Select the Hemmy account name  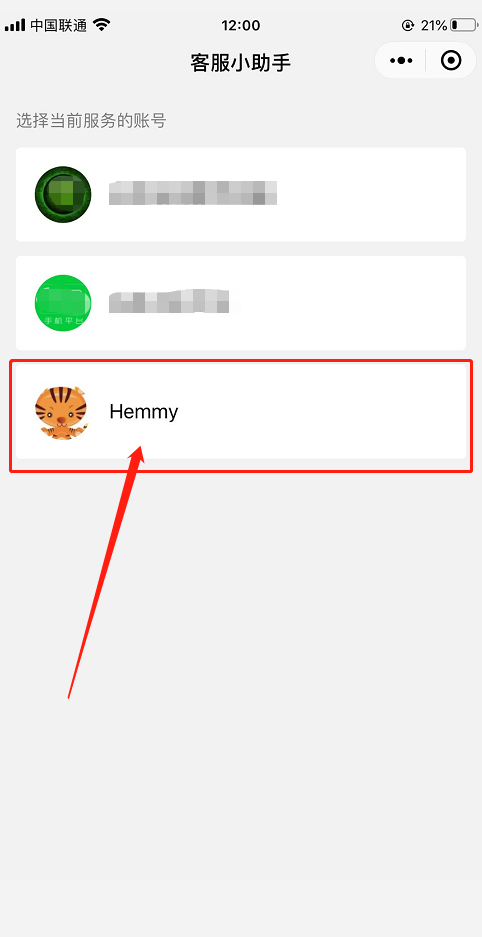143,412
